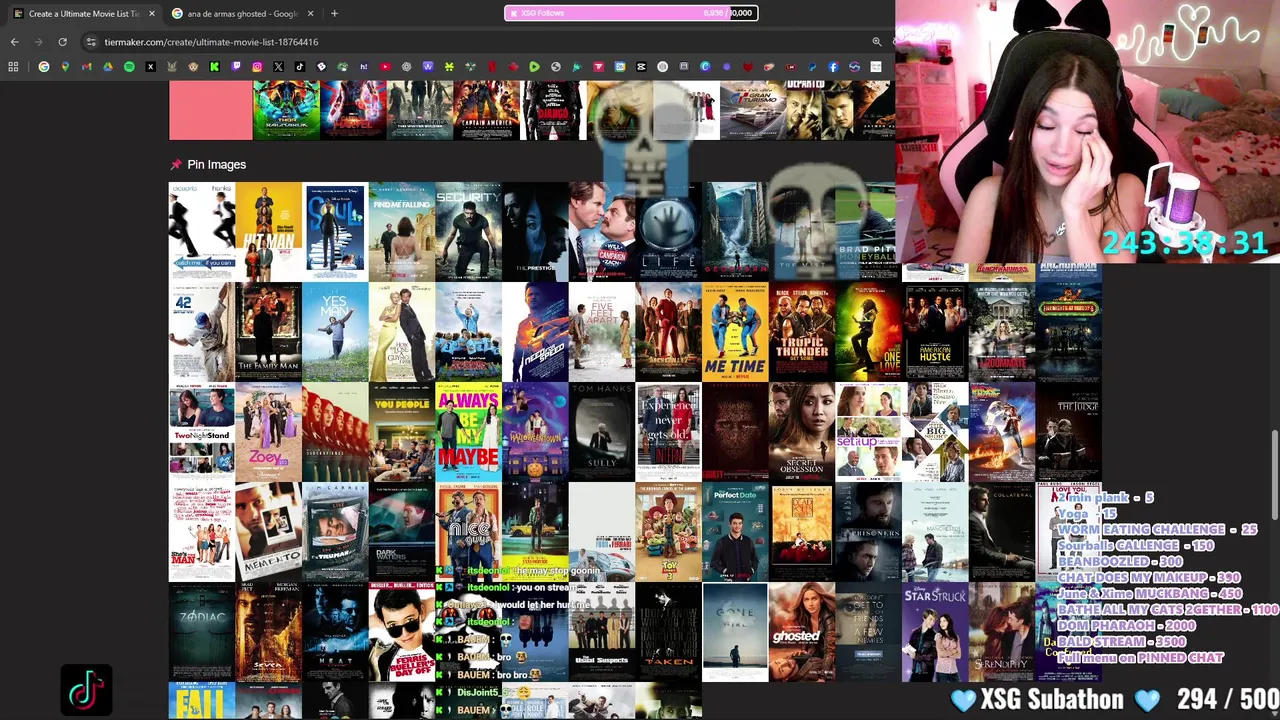Open the Facebook bookmark icon
This screenshot has width=1280, height=720.
pos(833,67)
